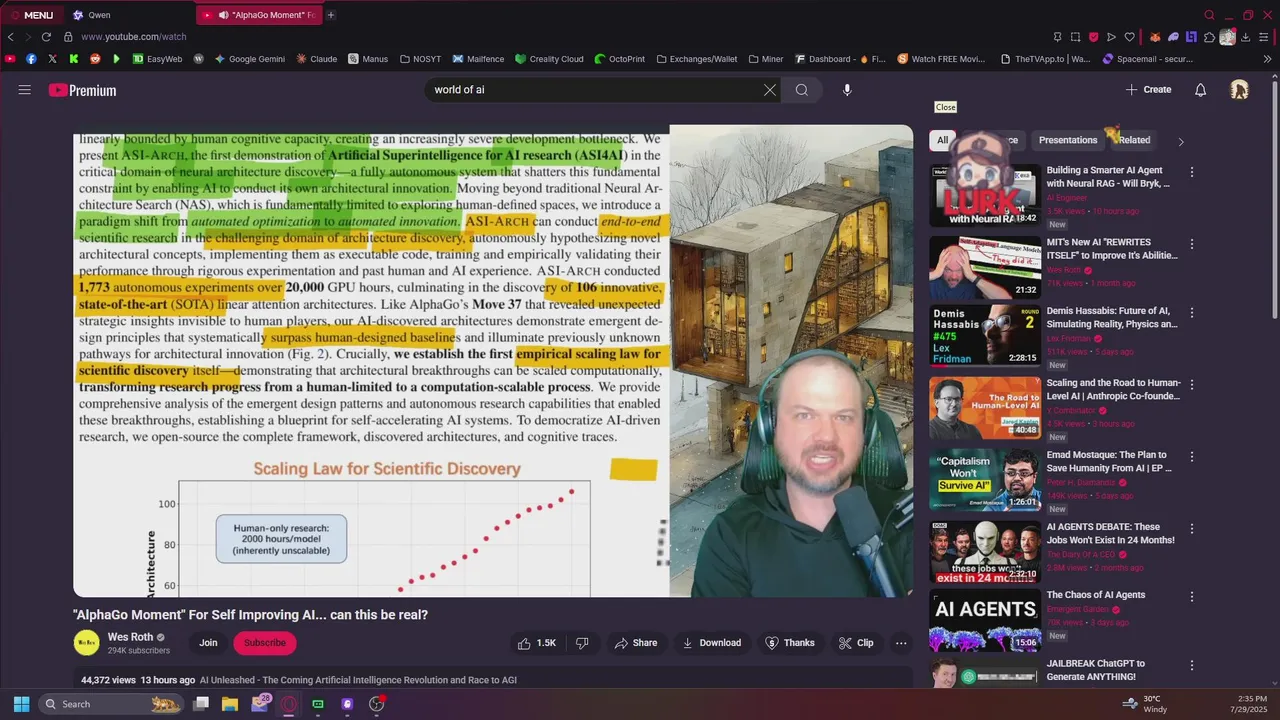Click the browser address bar URL
Screen dimensions: 1280x720
(x=134, y=37)
